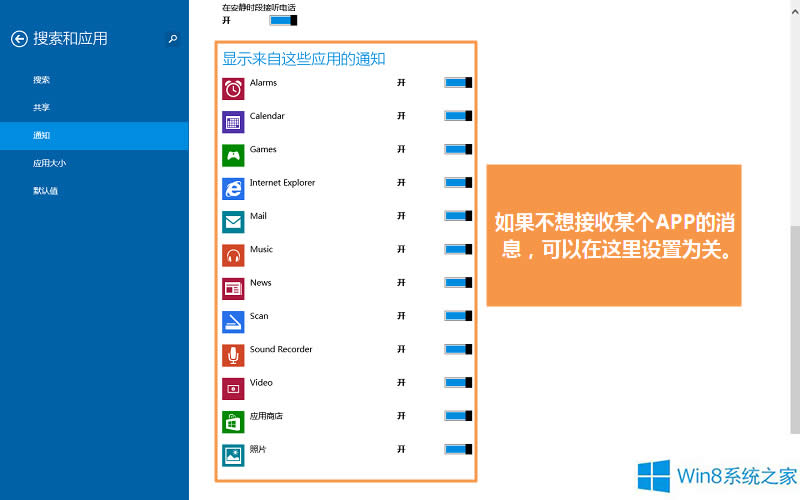Switch off Scan notifications

(458, 316)
